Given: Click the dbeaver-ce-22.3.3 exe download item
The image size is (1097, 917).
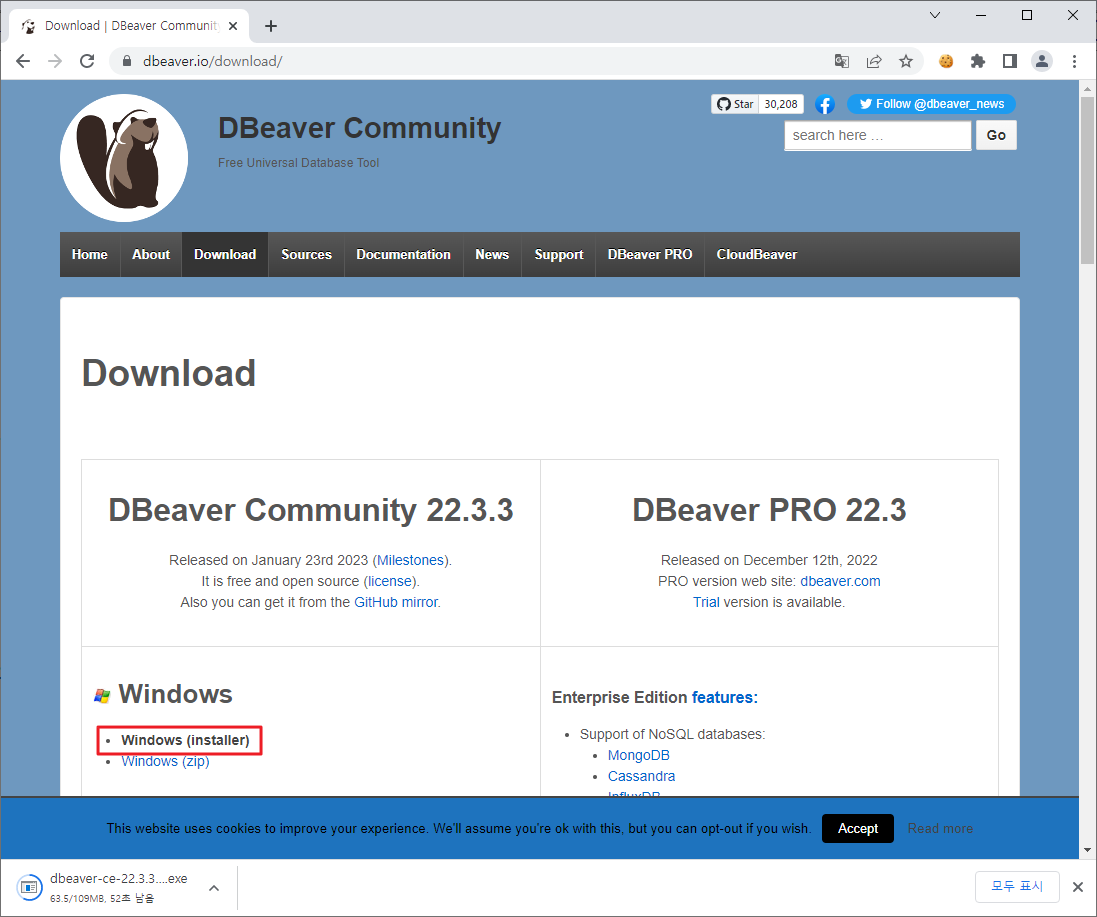Looking at the screenshot, I should point(104,888).
